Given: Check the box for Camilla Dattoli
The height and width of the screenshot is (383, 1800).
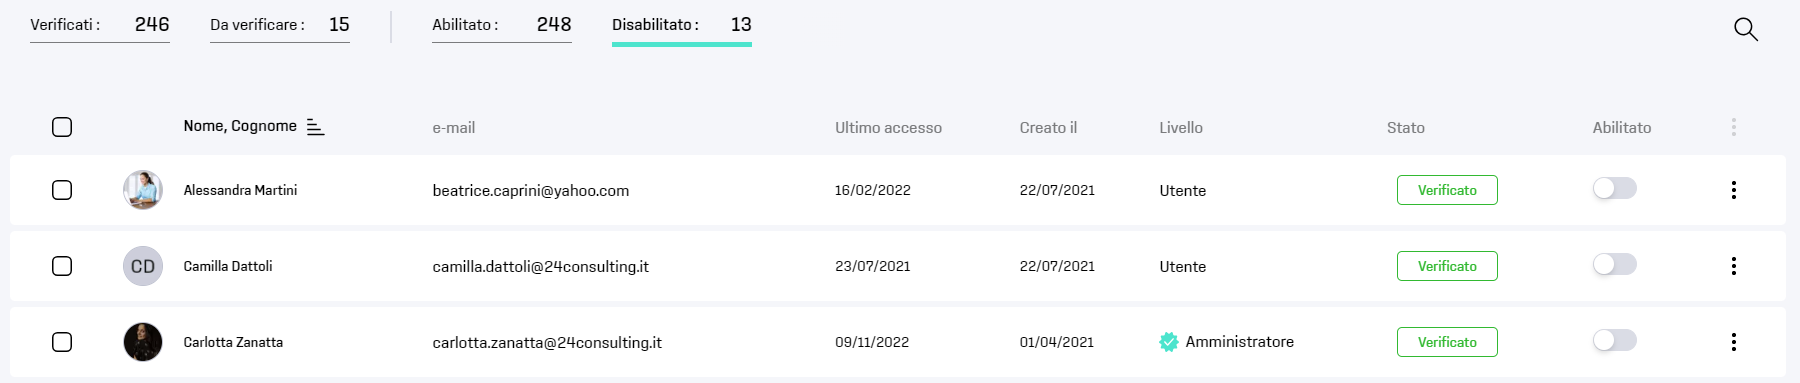Looking at the screenshot, I should (x=62, y=266).
